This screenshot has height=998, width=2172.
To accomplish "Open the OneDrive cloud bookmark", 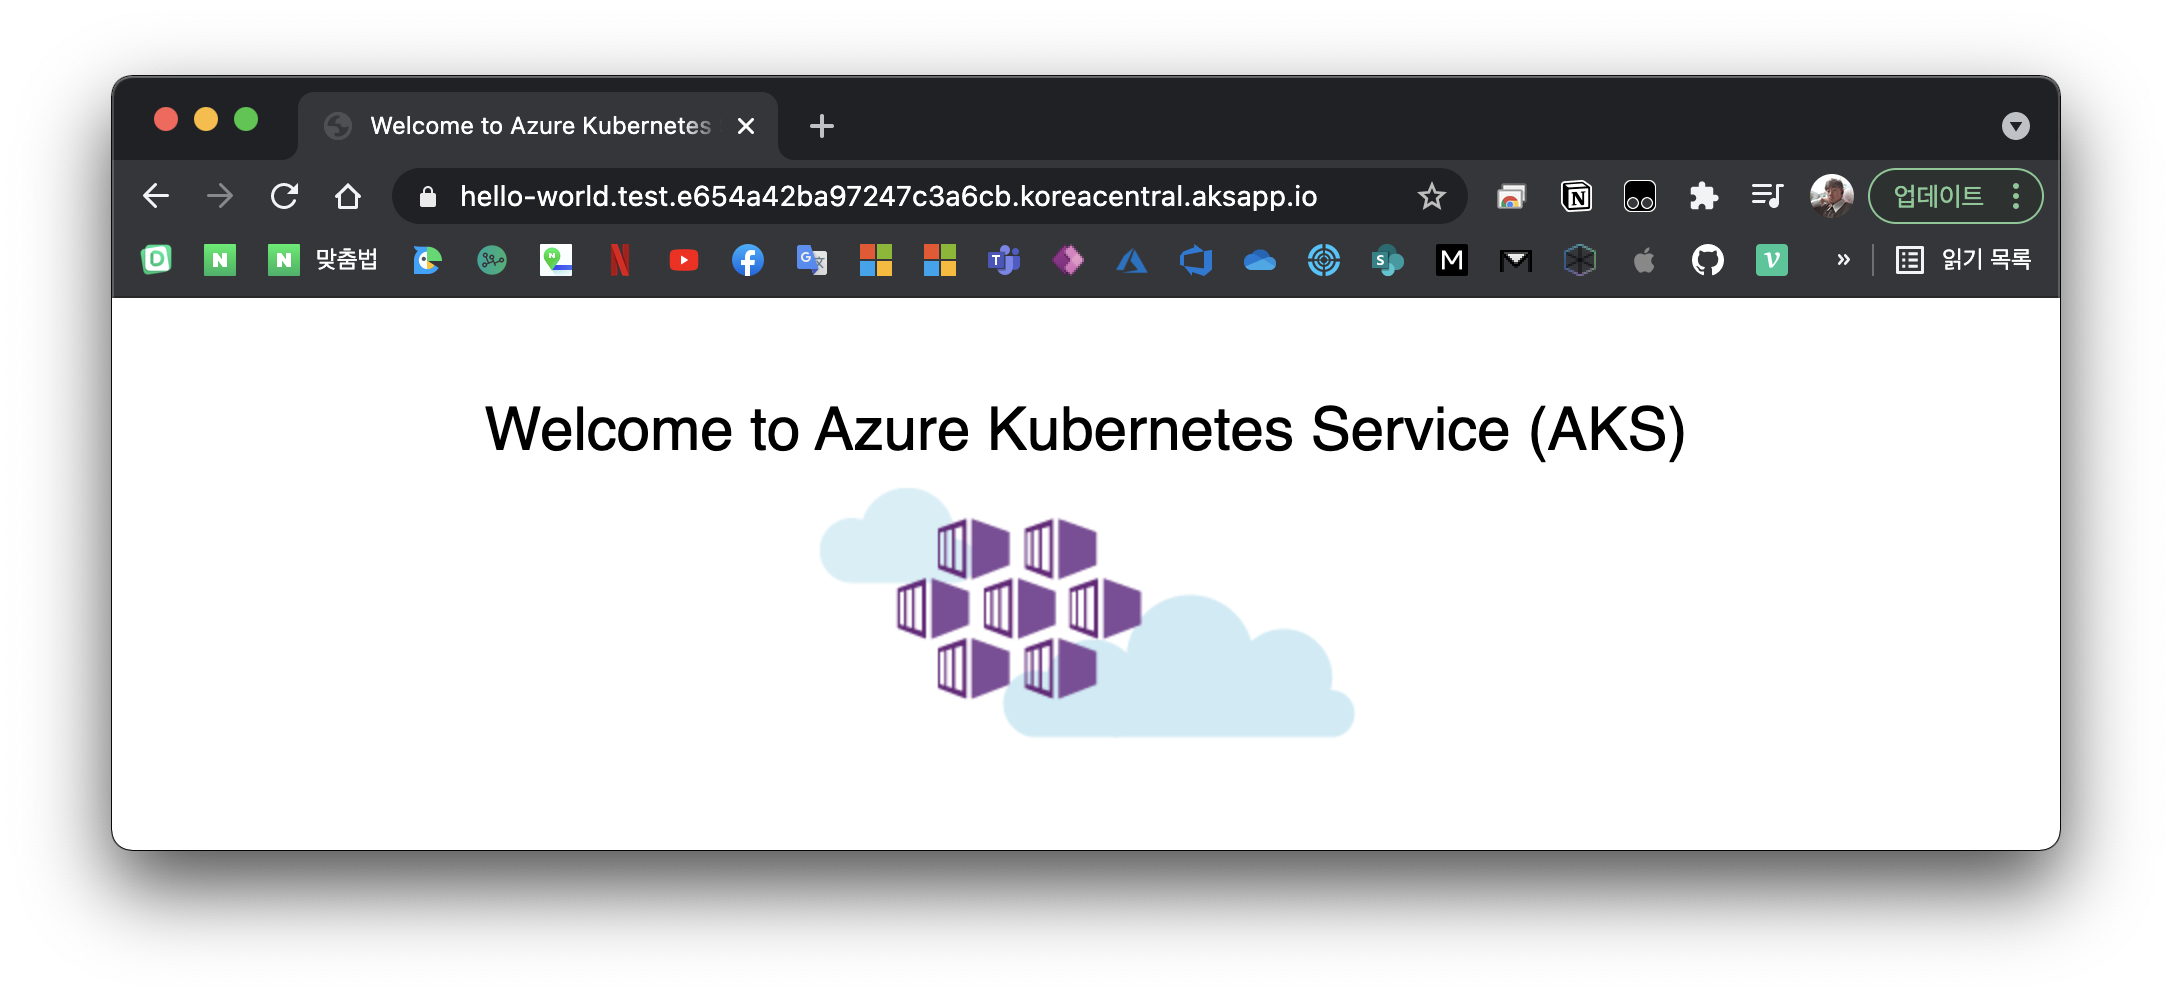I will pyautogui.click(x=1260, y=260).
